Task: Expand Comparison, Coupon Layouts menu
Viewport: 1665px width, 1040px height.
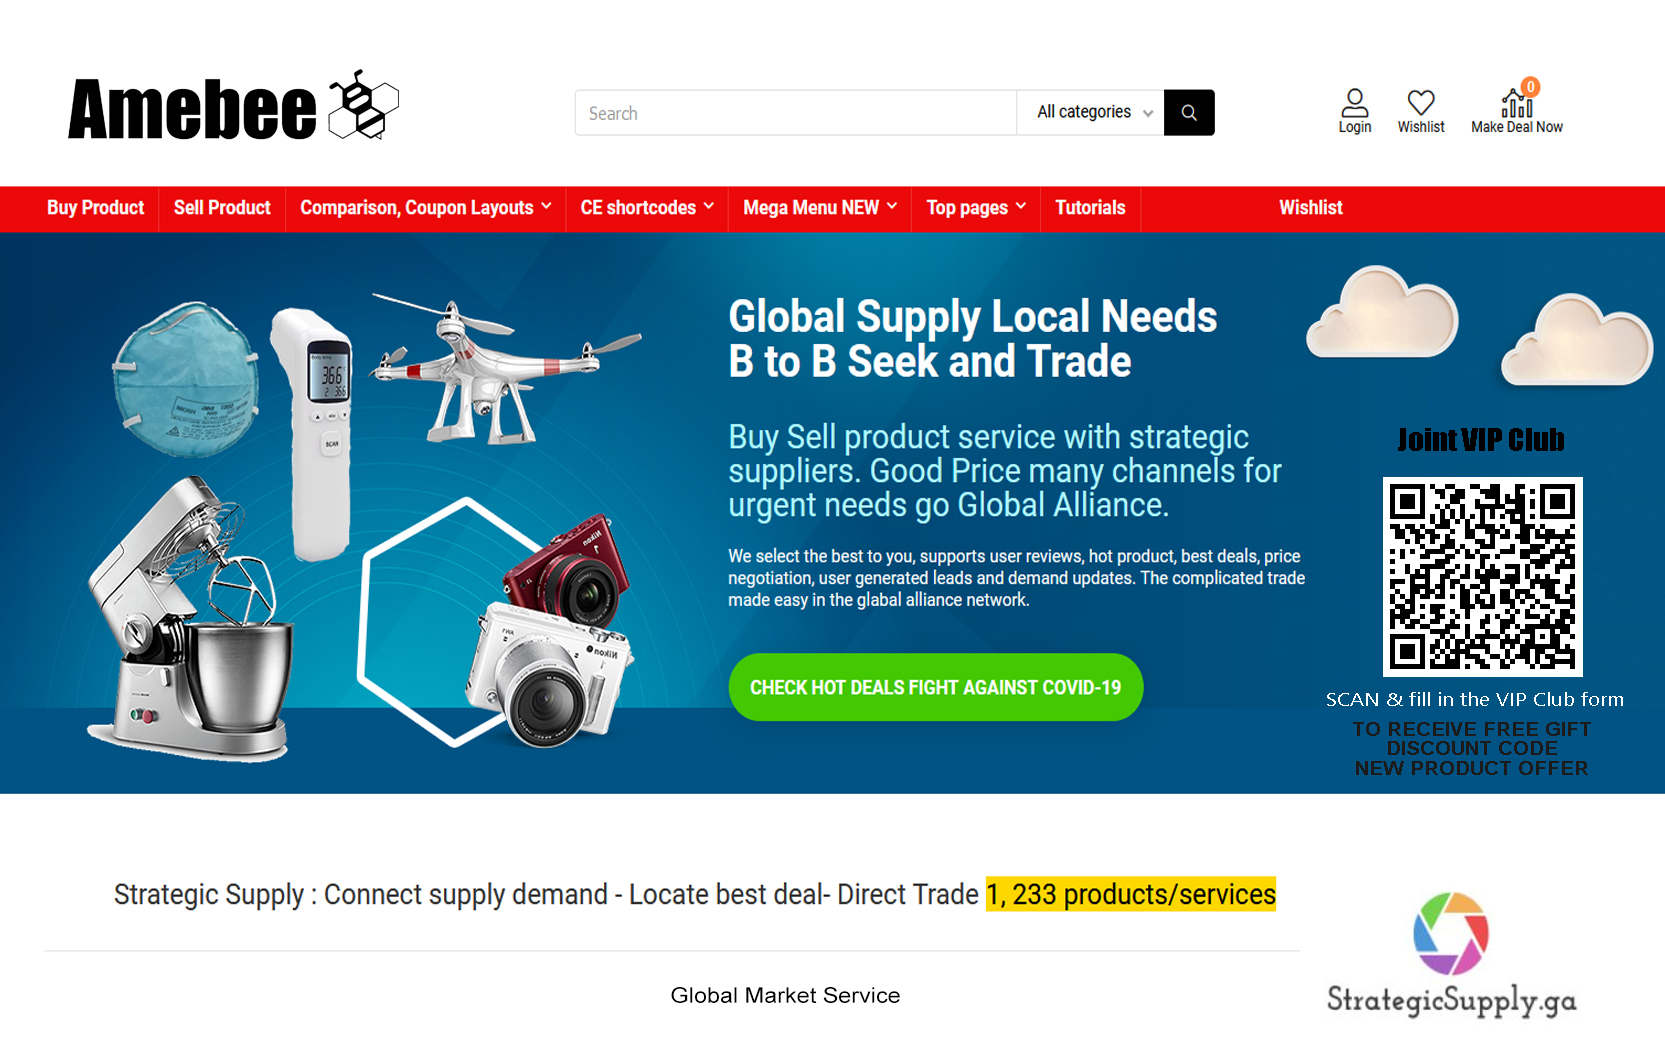Action: click(x=426, y=208)
